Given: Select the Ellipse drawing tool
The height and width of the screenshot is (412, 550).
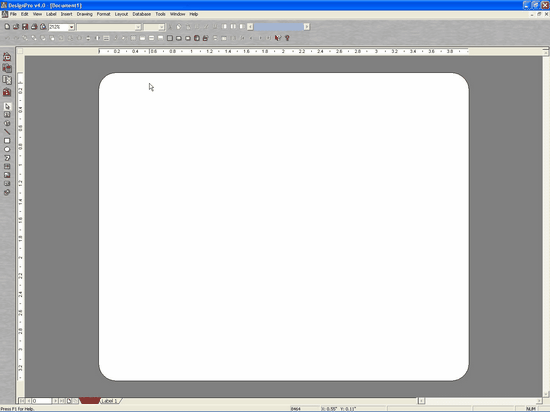Looking at the screenshot, I should 7,149.
